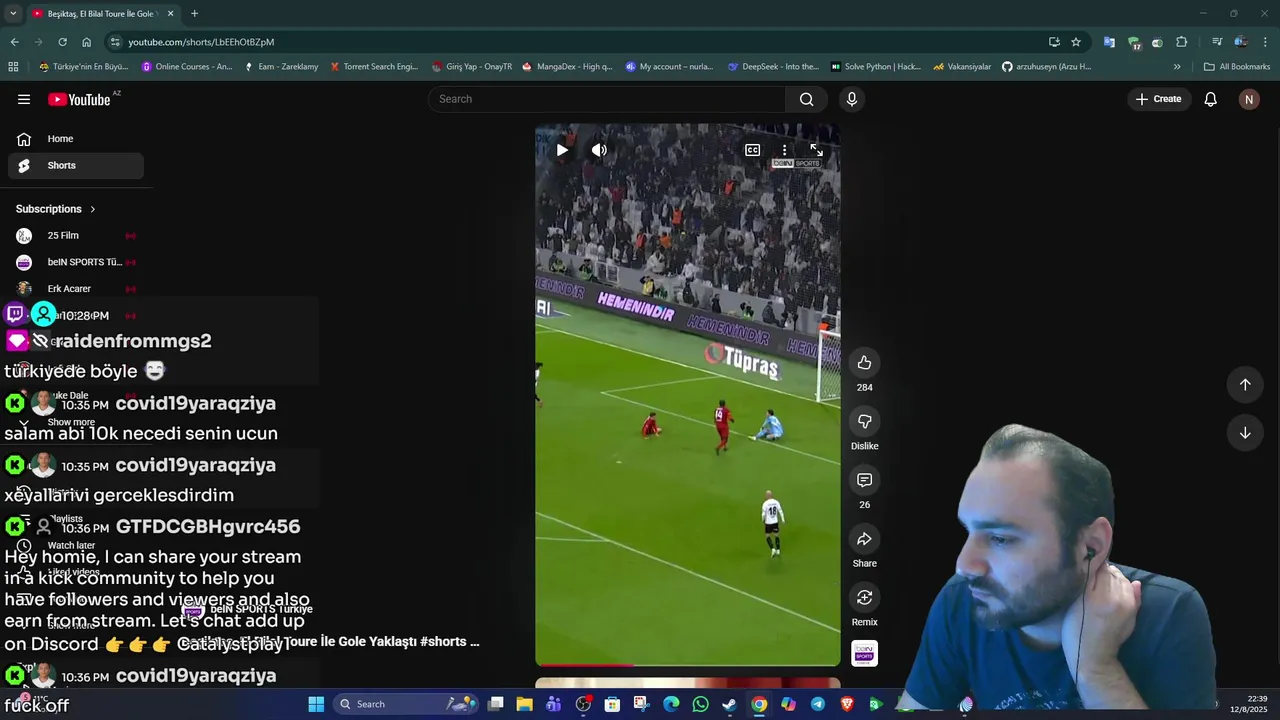The height and width of the screenshot is (720, 1280).
Task: Open the MangaDex bookmark
Action: [567, 67]
